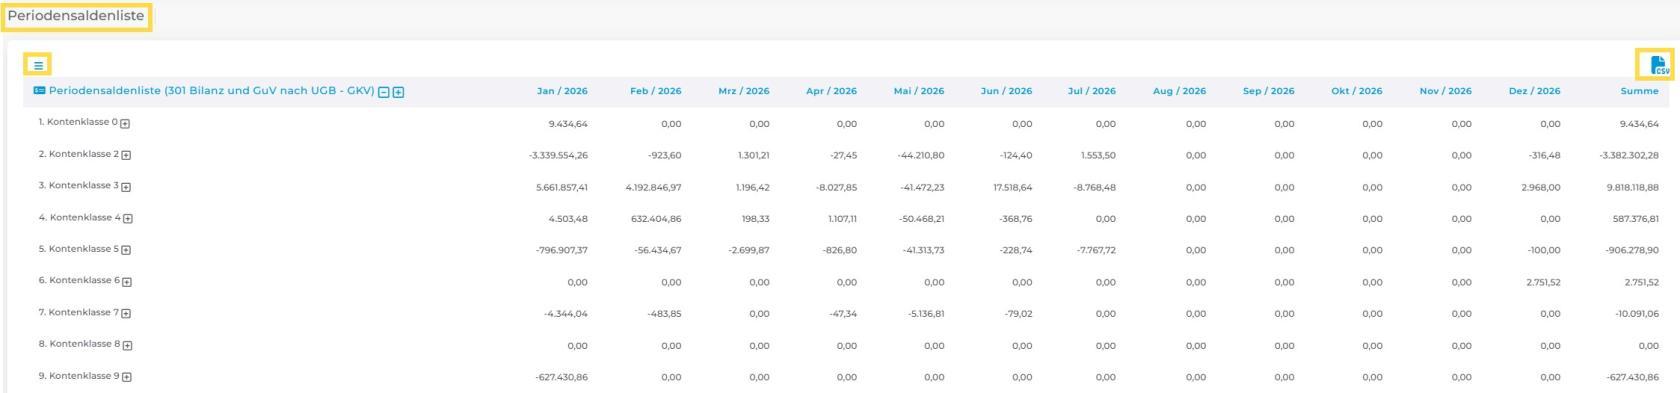The height and width of the screenshot is (393, 1680).
Task: Click the total -10.091,06 in Summe column
Action: (1636, 314)
